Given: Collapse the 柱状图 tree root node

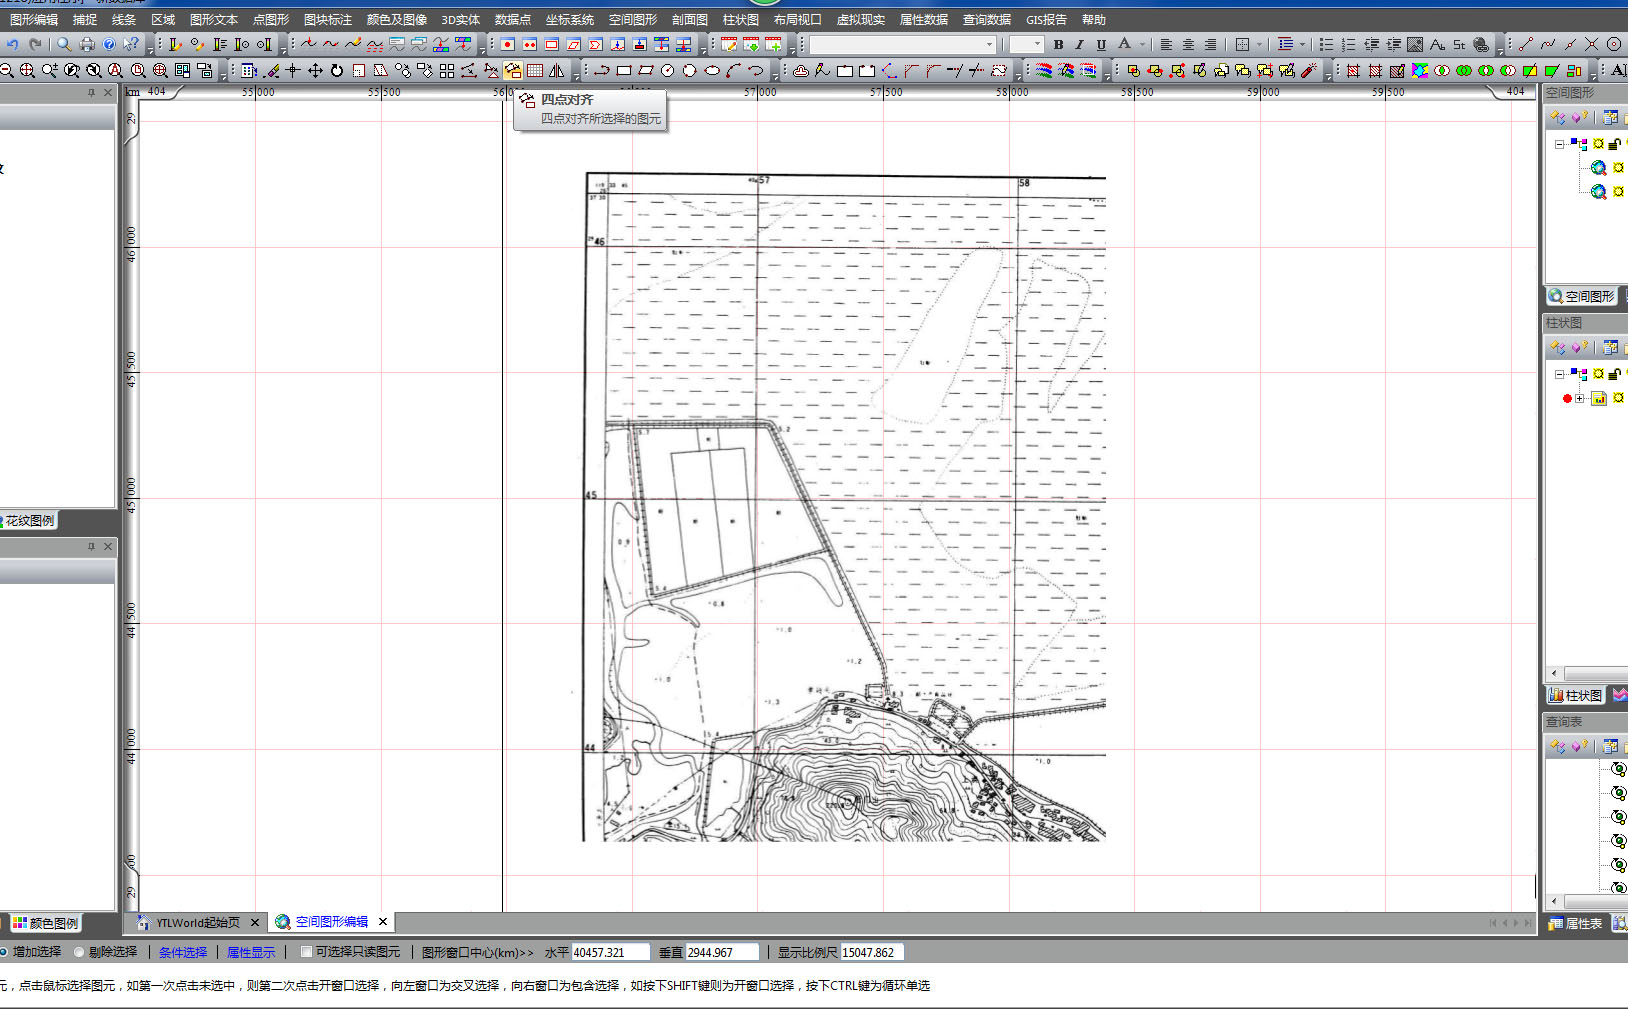Looking at the screenshot, I should (x=1559, y=374).
